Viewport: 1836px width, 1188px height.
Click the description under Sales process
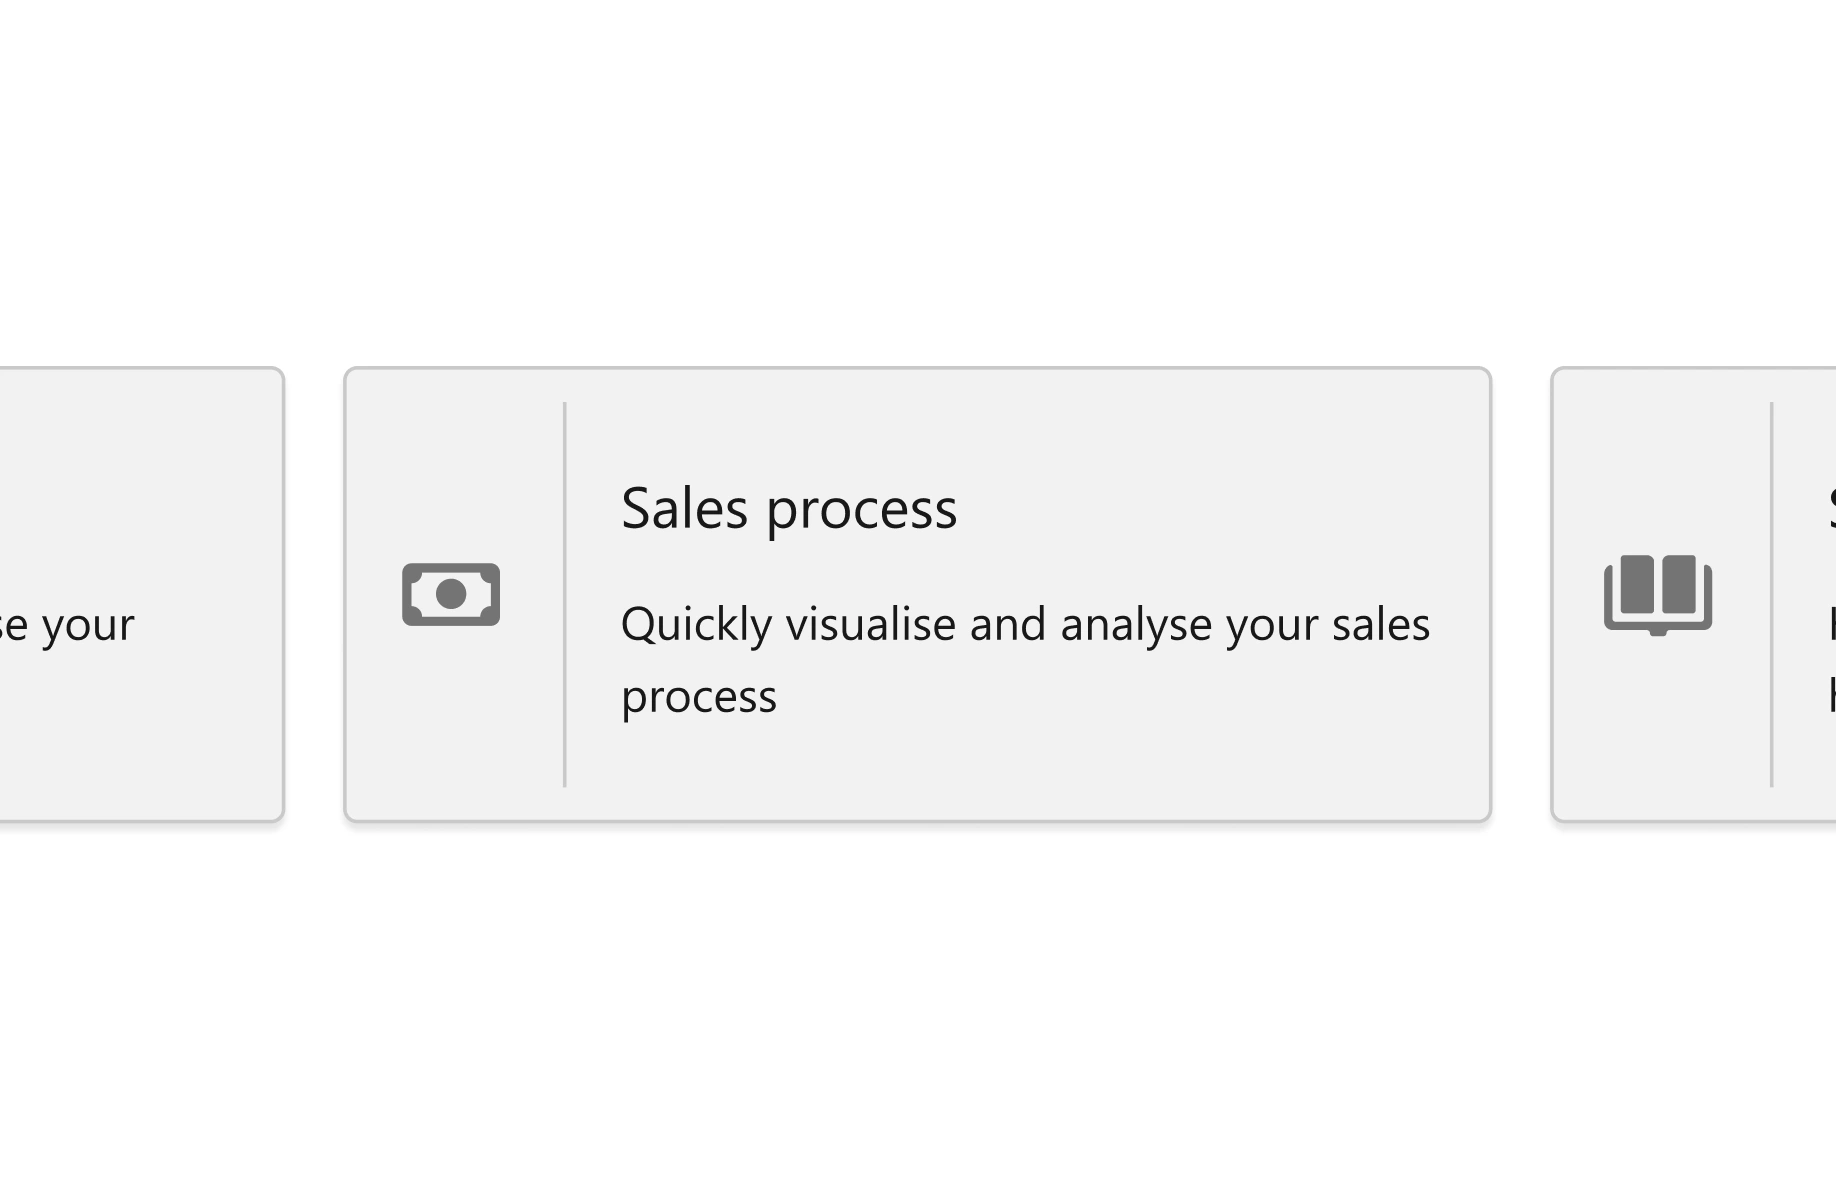(x=1026, y=658)
